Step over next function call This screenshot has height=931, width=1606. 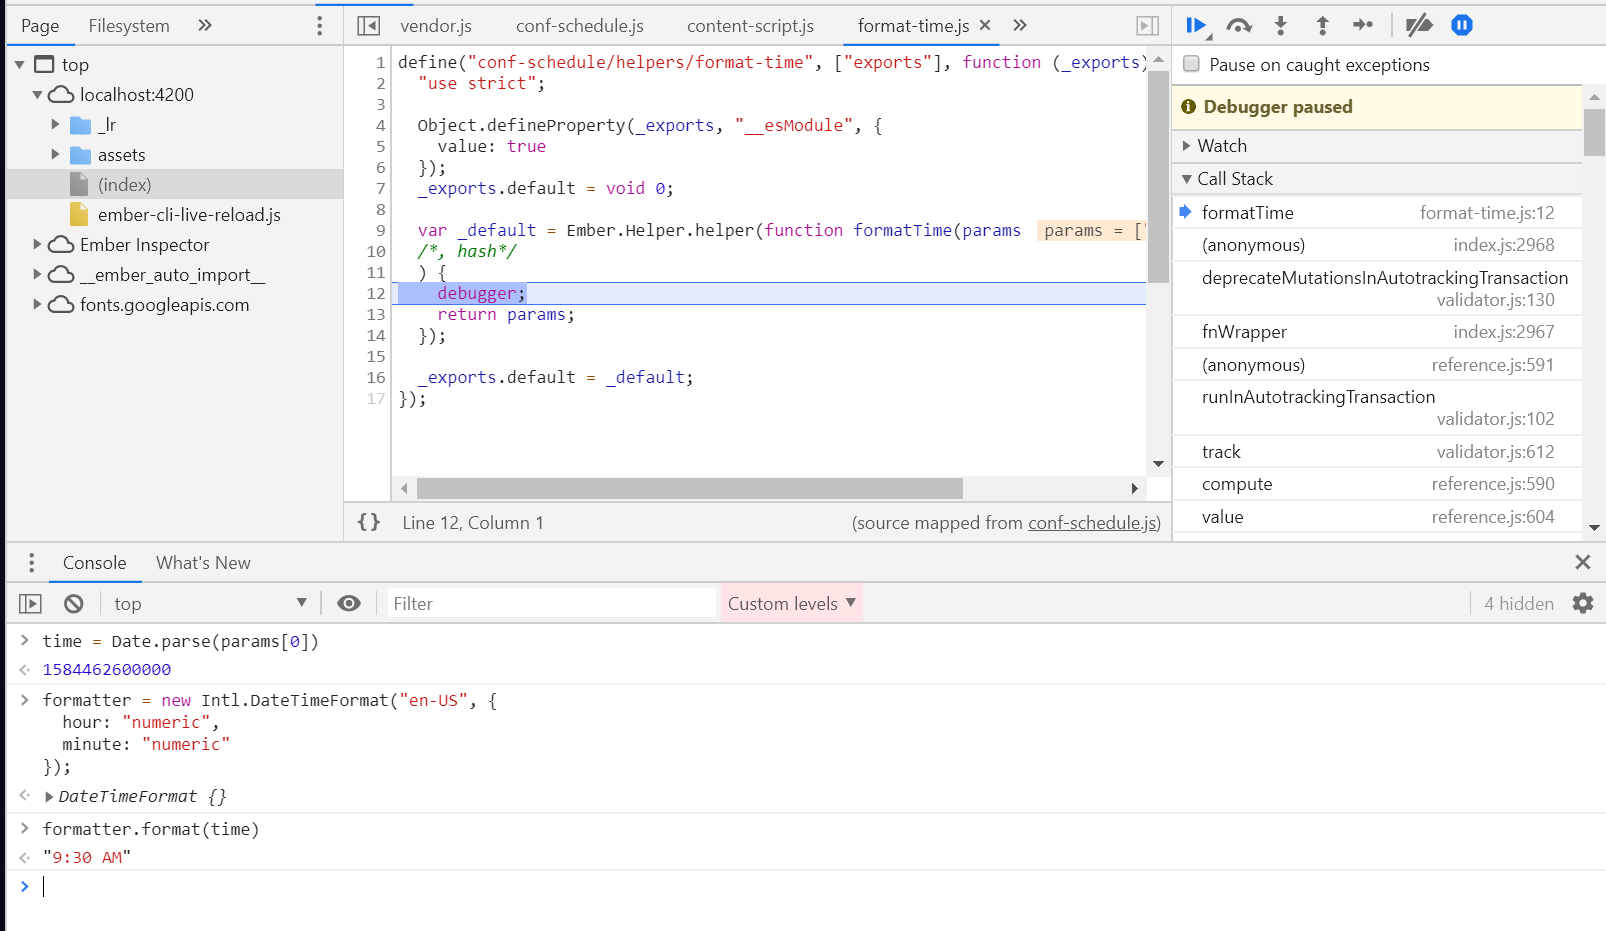pos(1239,26)
